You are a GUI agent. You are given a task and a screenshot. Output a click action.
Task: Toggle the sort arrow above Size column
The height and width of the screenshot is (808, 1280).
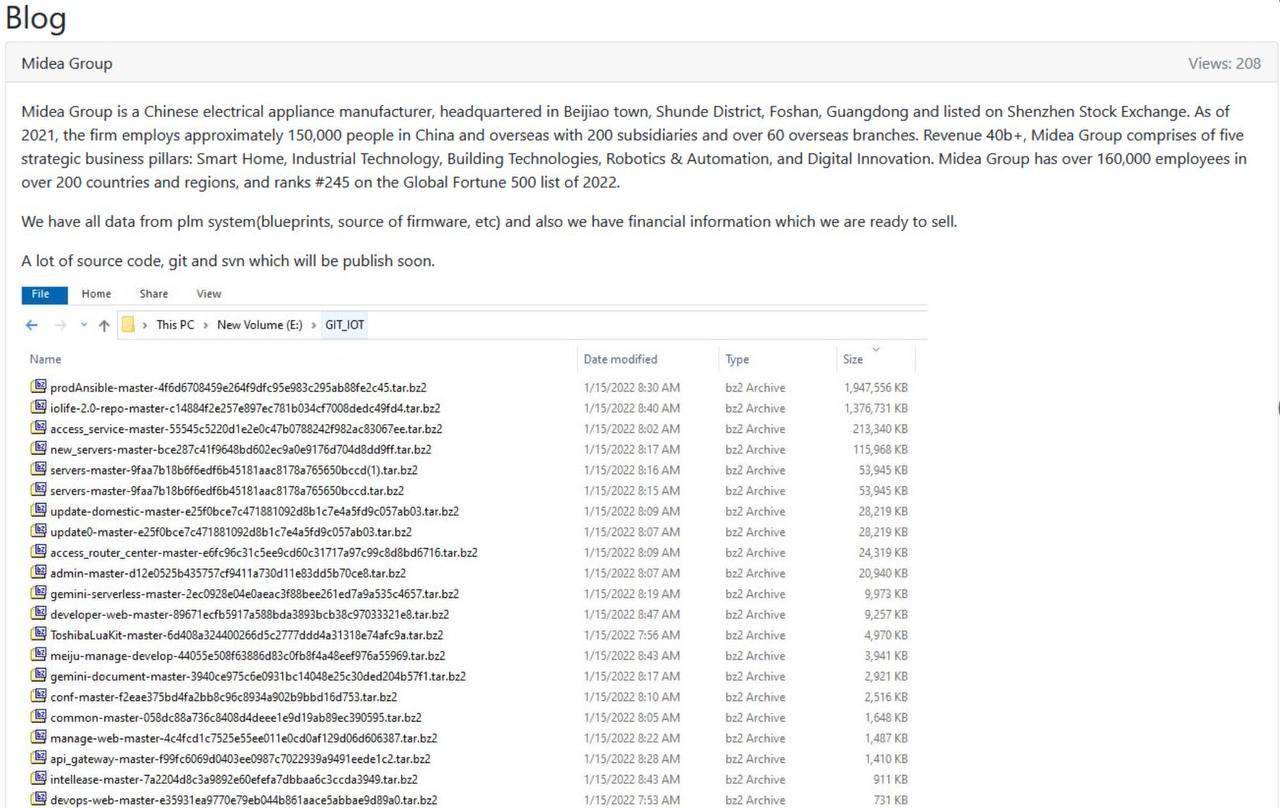click(x=877, y=349)
